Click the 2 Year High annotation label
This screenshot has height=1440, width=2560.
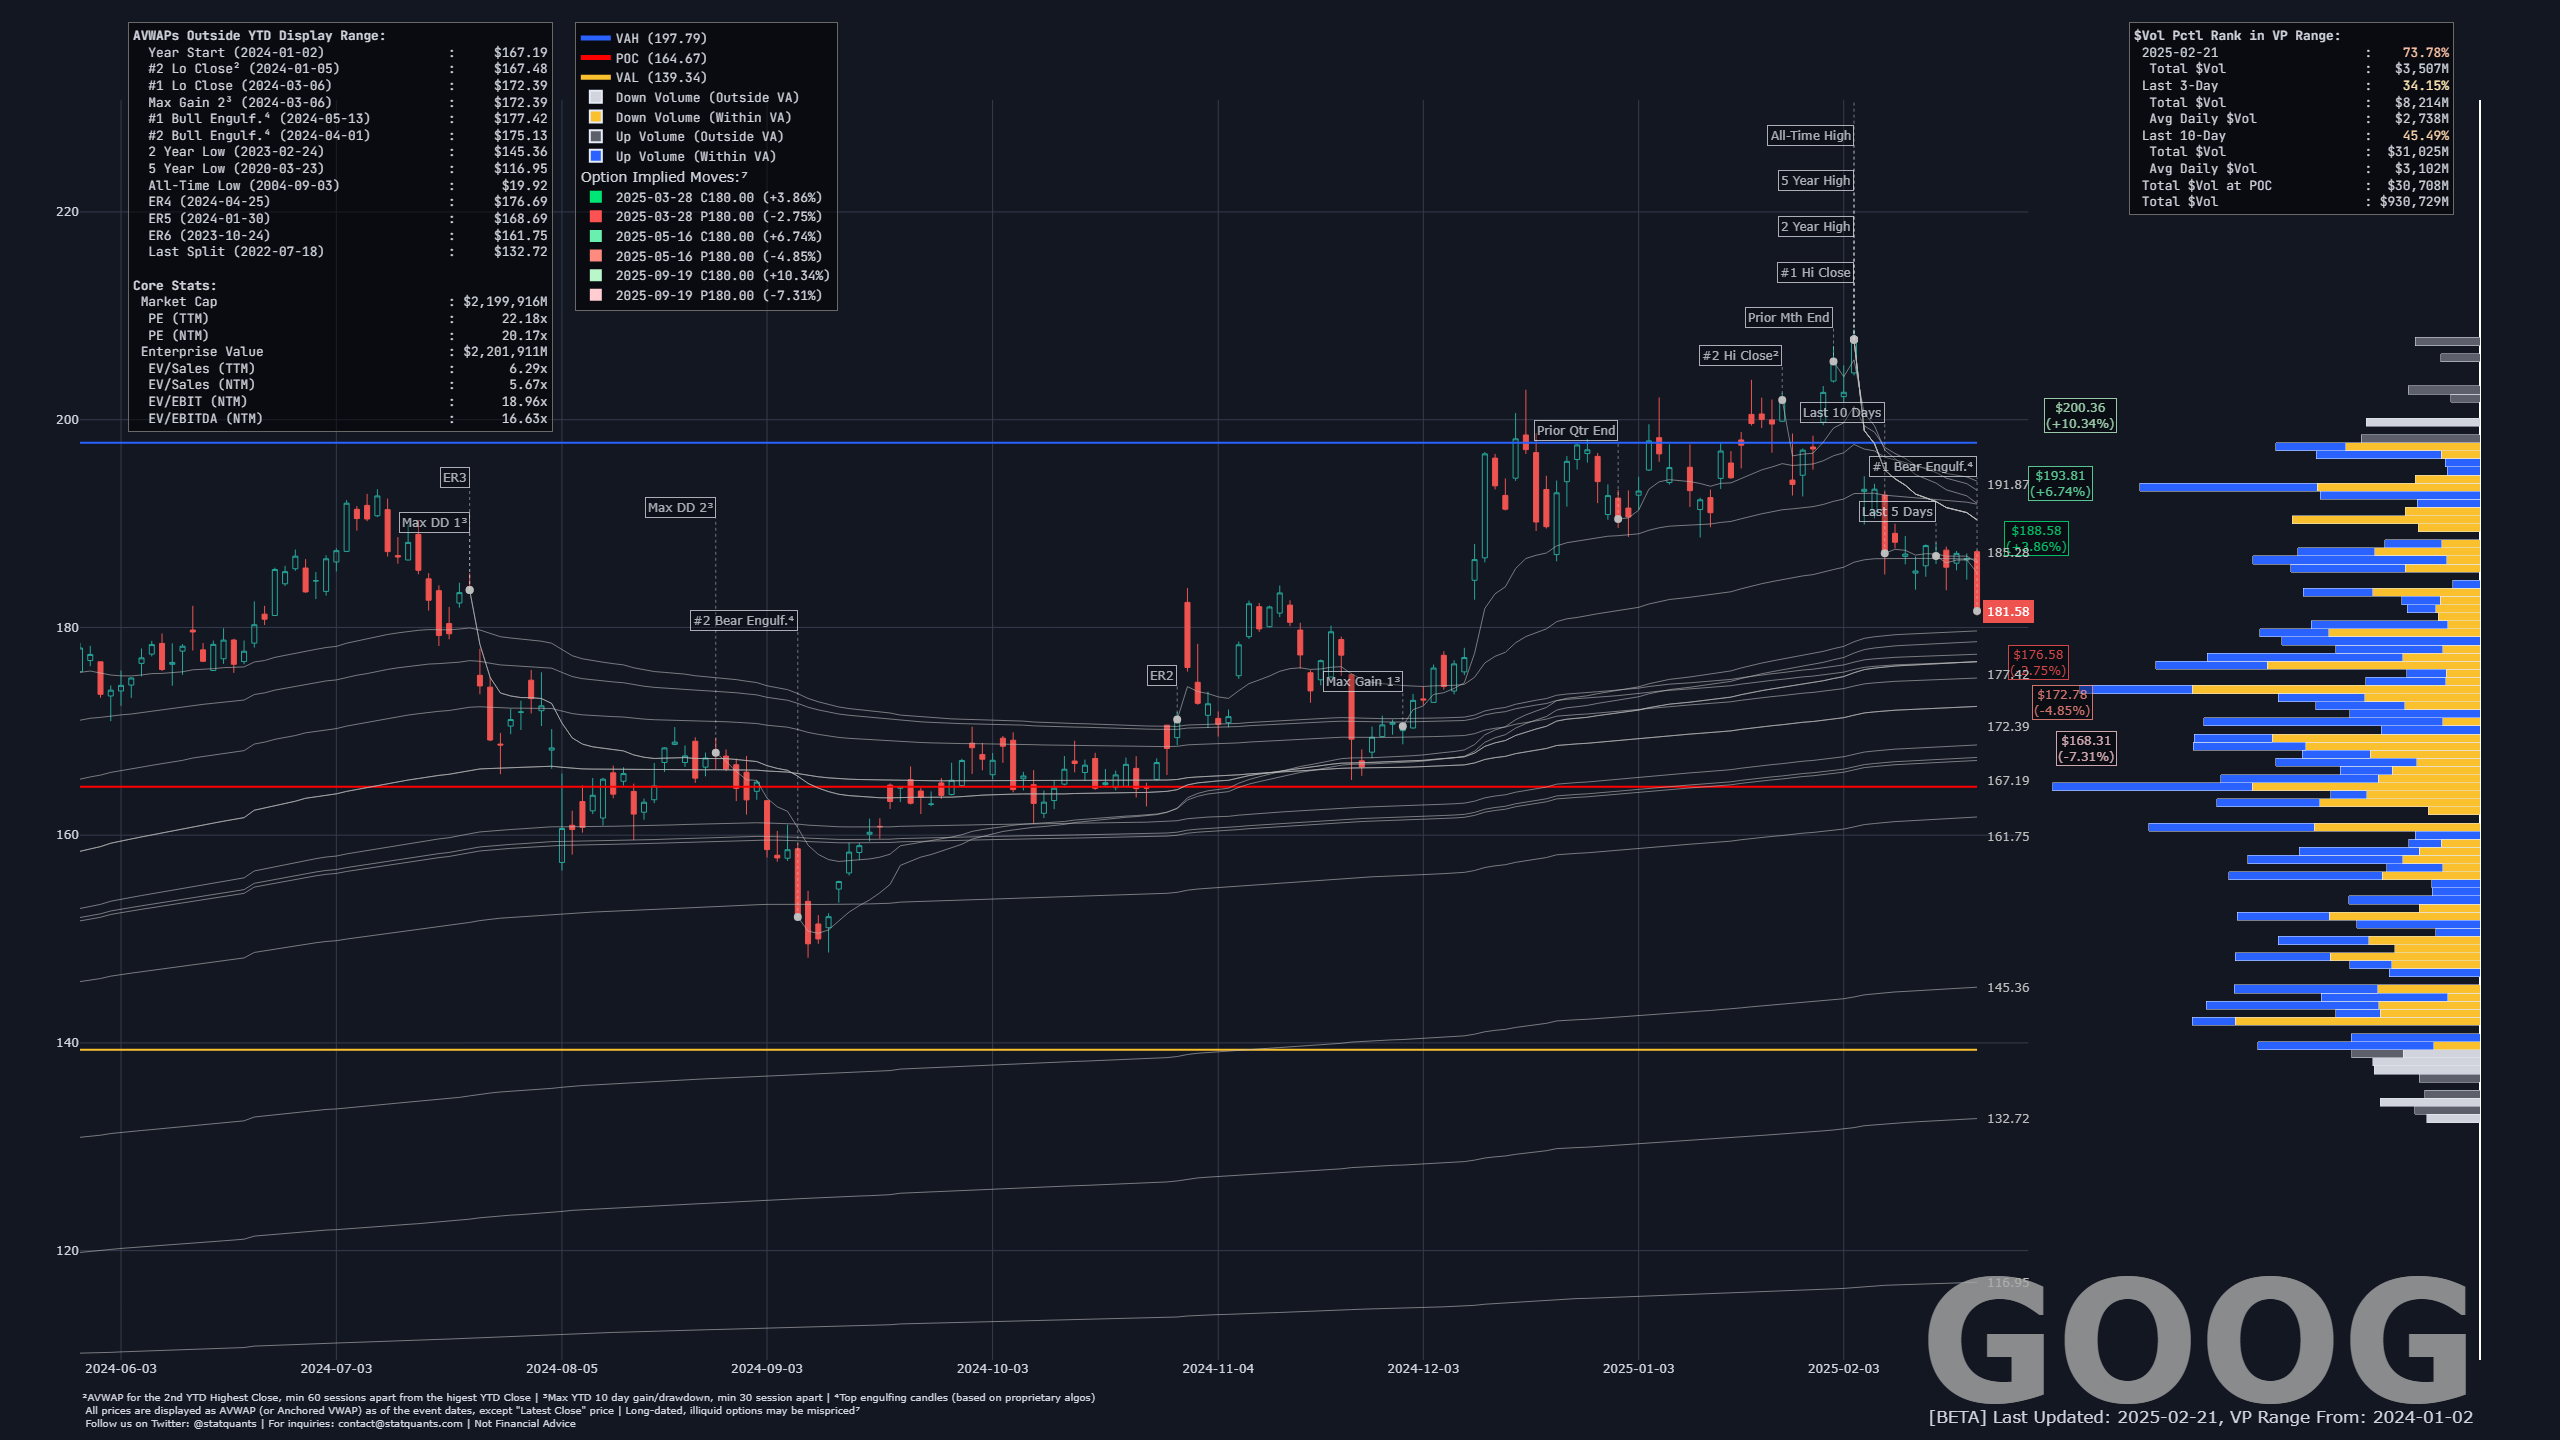[x=1816, y=227]
